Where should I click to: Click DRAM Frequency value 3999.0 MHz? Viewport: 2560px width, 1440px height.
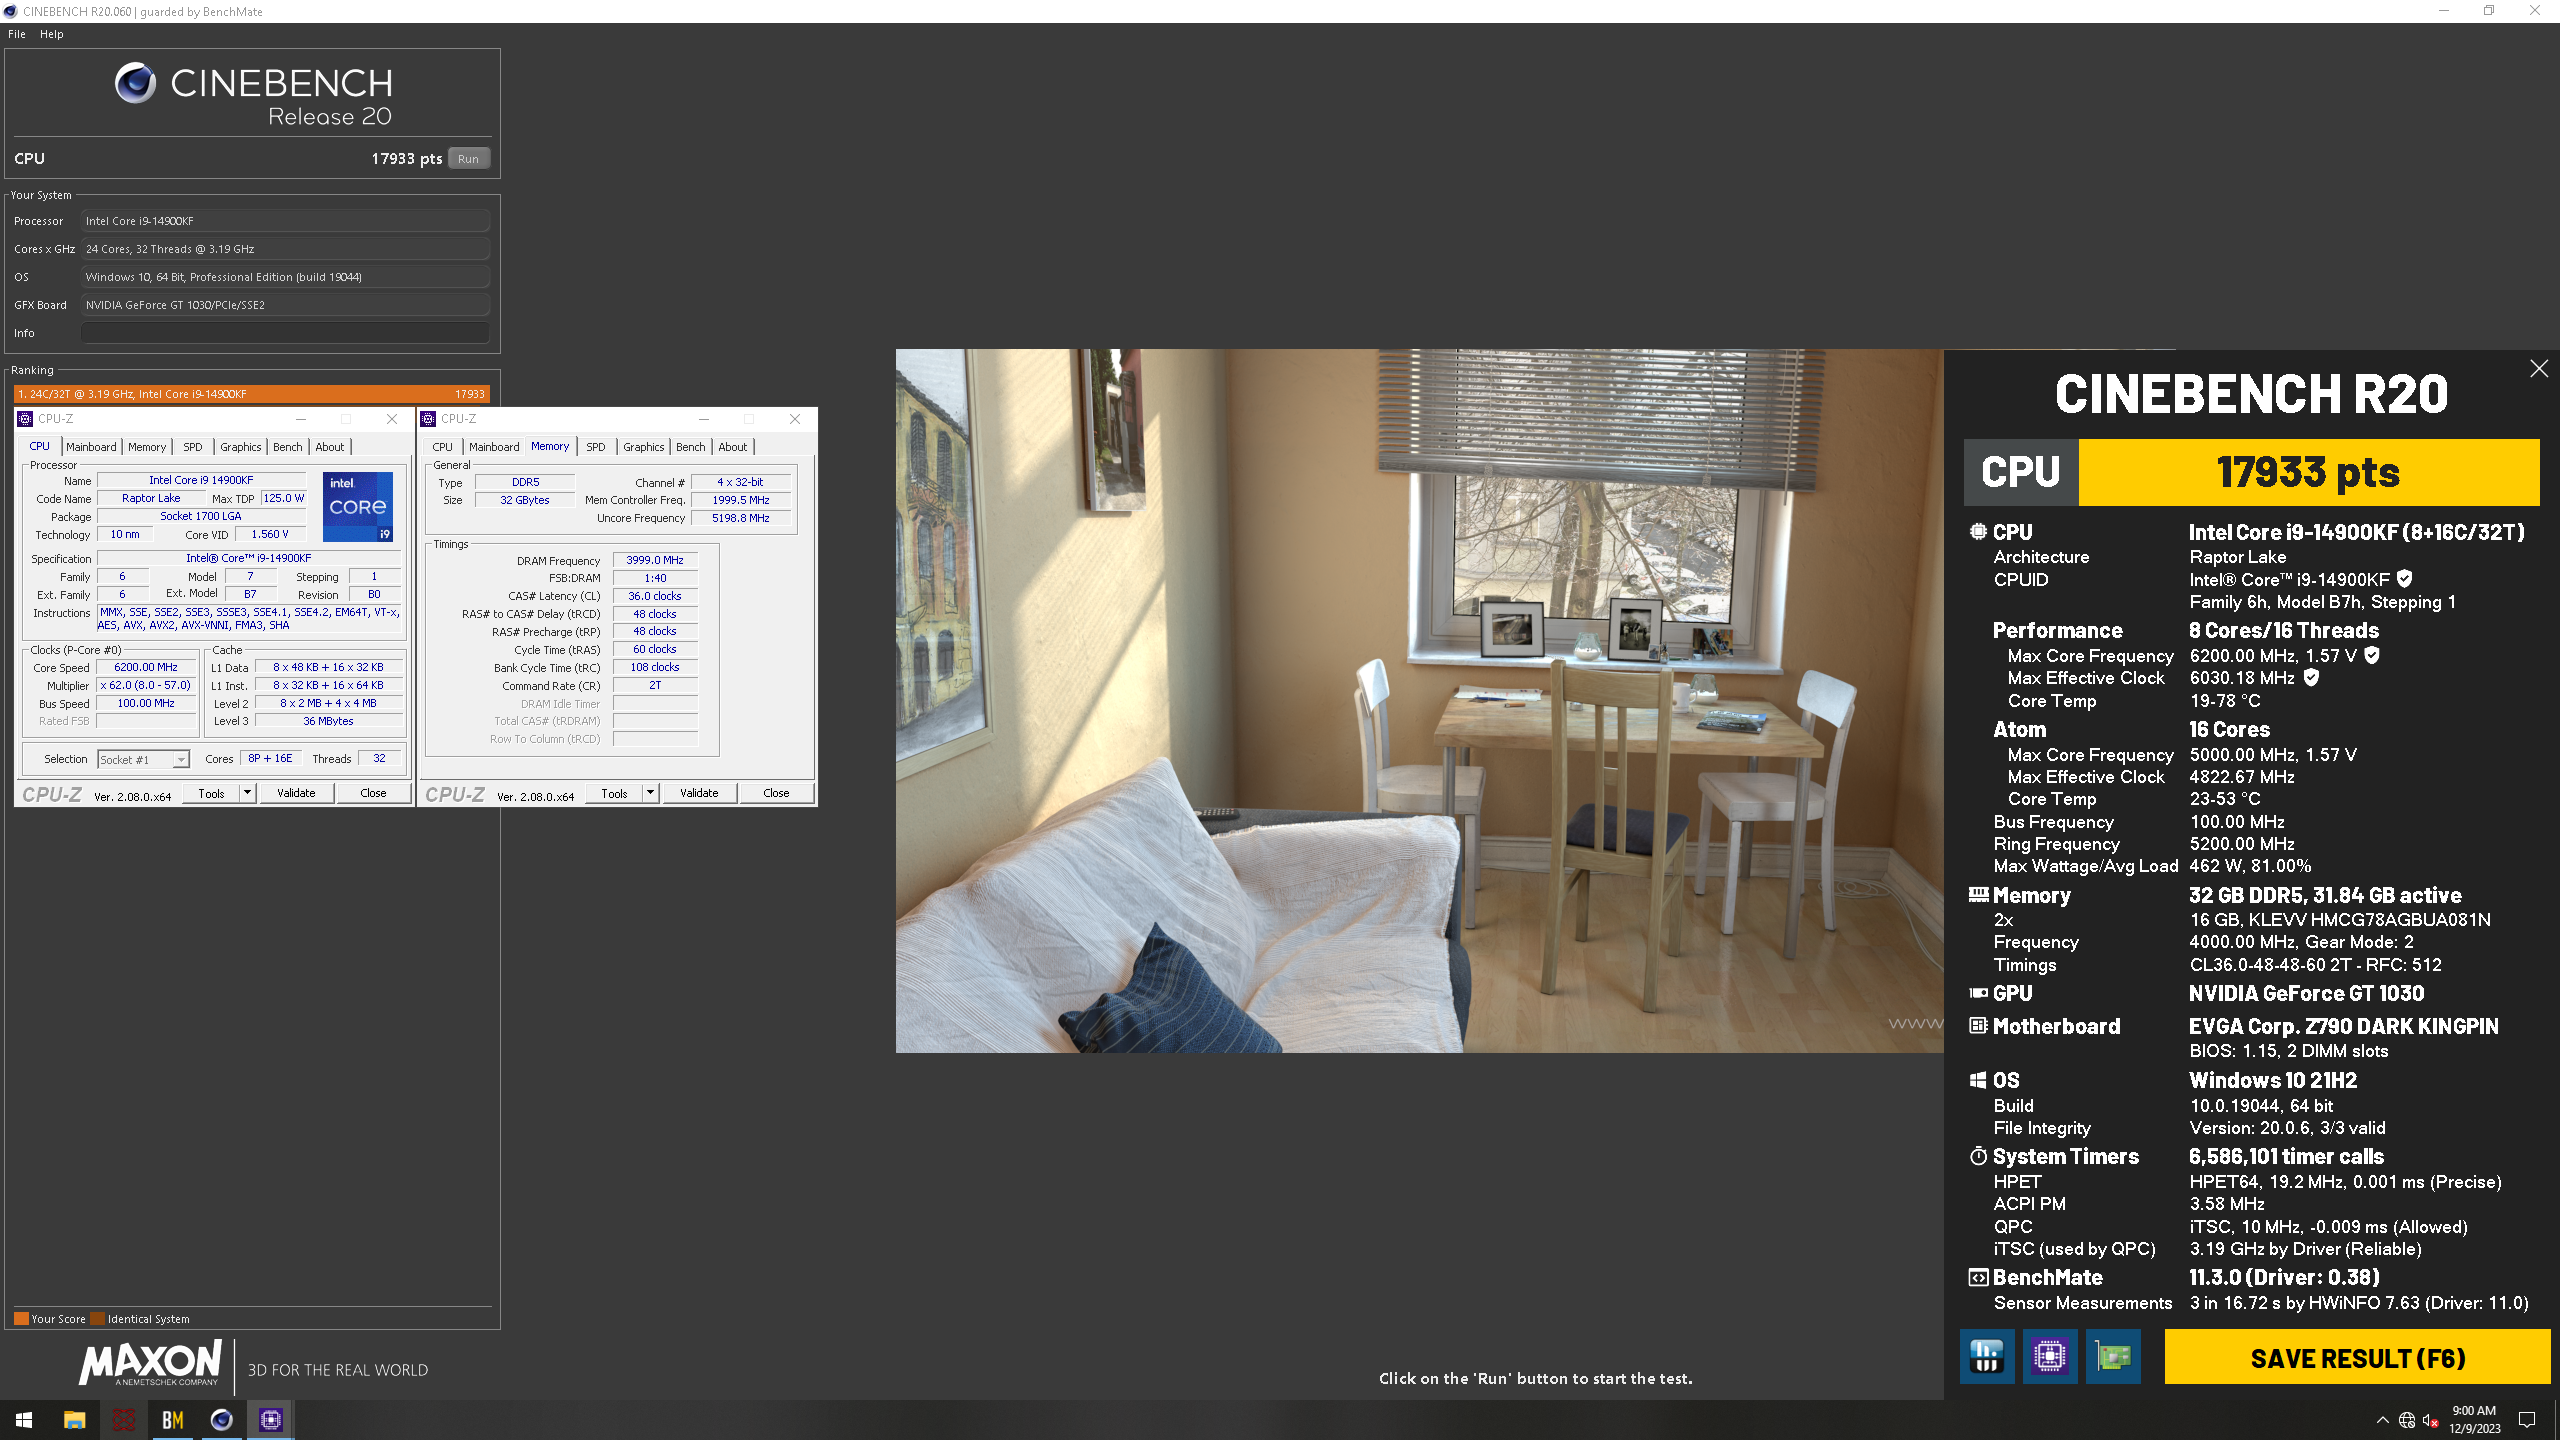(x=655, y=560)
